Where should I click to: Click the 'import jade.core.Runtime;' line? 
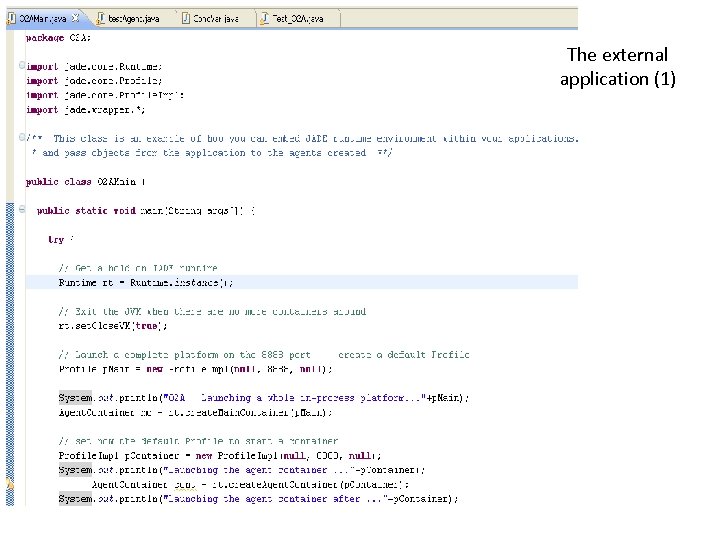coord(94,67)
